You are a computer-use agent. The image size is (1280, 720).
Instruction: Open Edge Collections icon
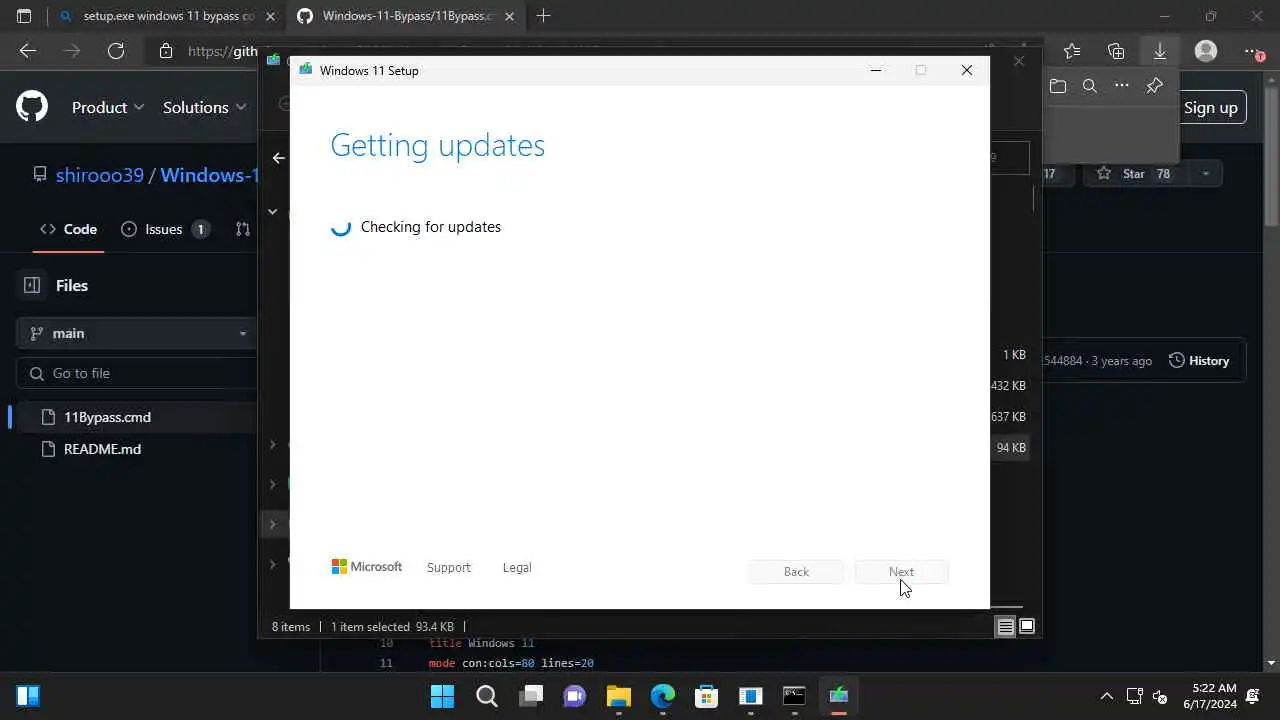pyautogui.click(x=1116, y=51)
